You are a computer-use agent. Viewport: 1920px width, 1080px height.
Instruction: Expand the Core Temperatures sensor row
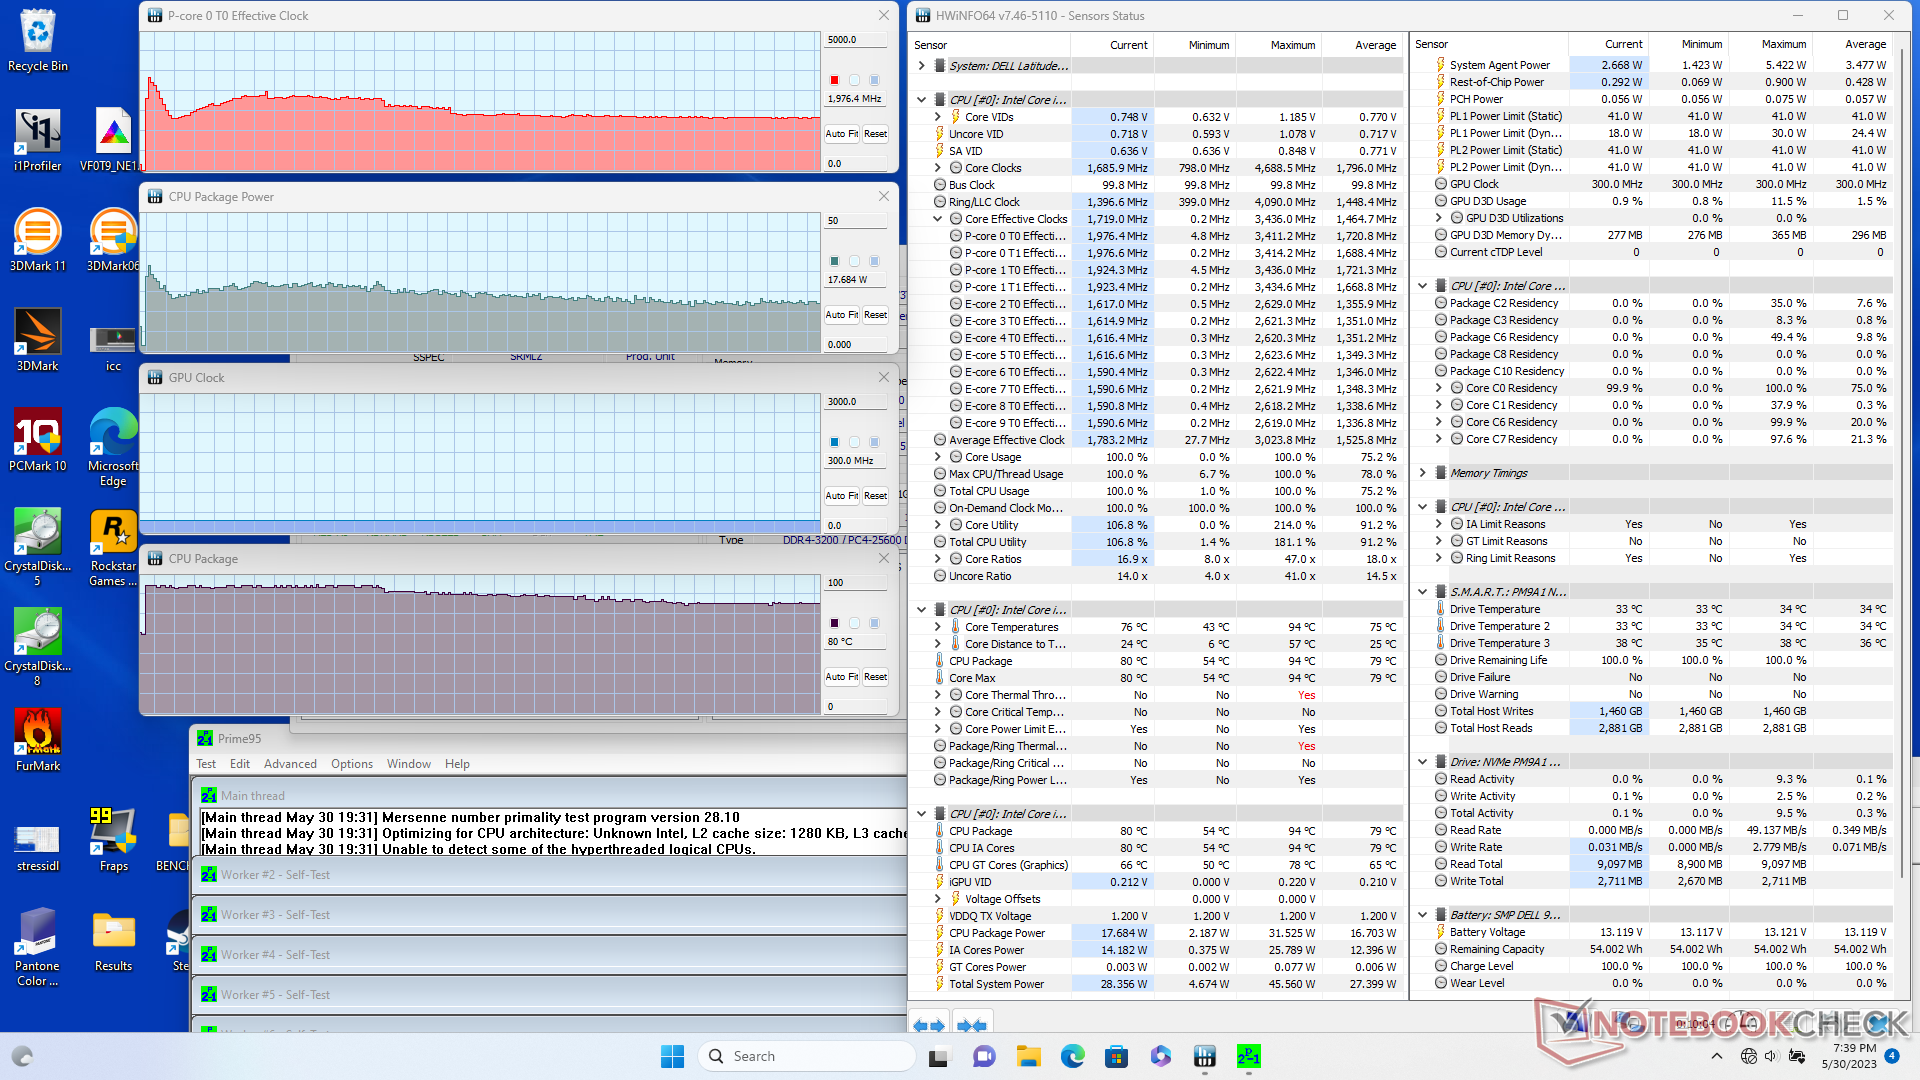pyautogui.click(x=938, y=627)
